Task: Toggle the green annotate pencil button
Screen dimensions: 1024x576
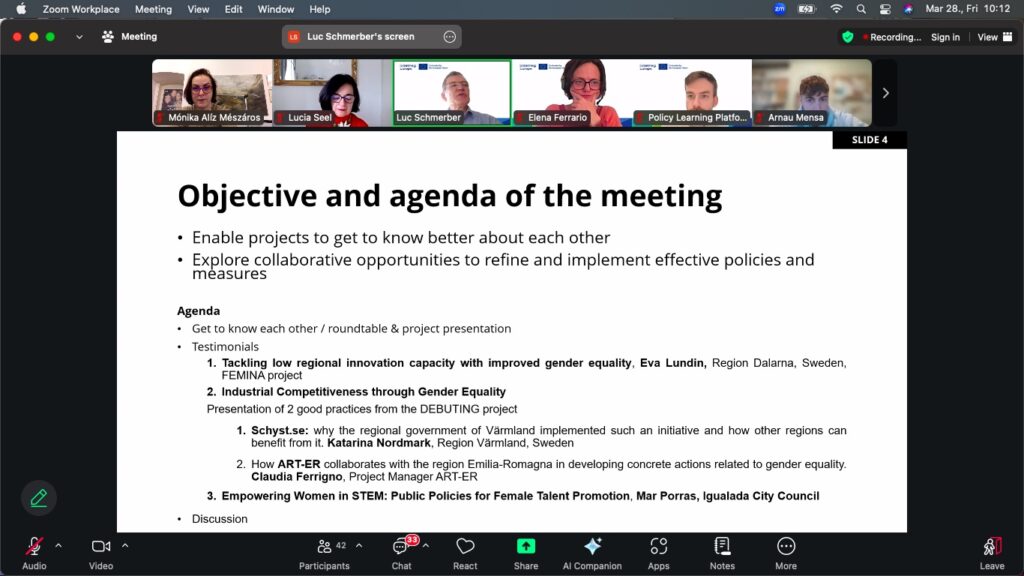Action: tap(39, 497)
